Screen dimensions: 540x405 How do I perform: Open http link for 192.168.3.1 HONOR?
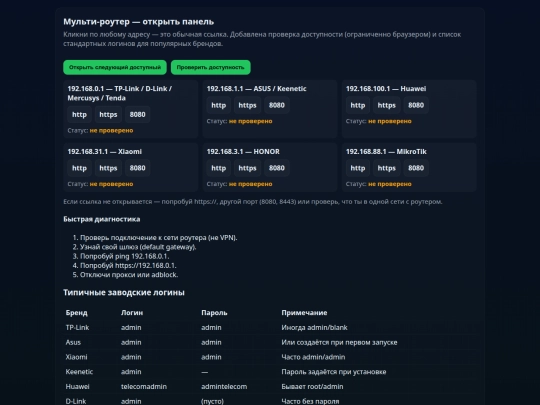[218, 168]
